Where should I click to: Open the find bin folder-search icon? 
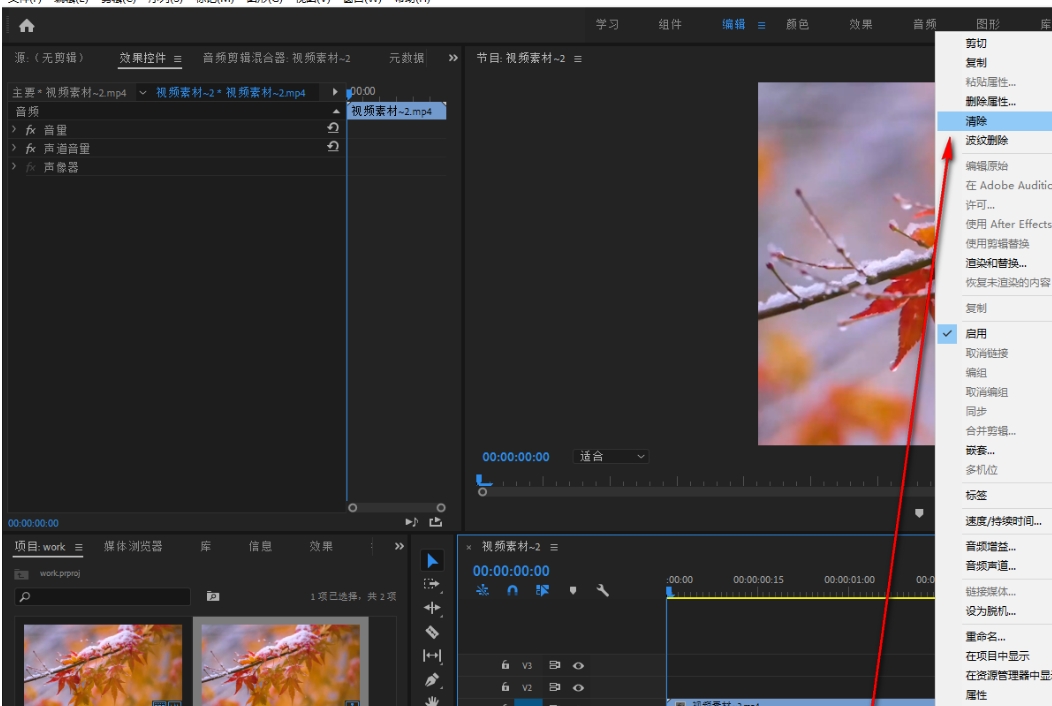point(213,596)
